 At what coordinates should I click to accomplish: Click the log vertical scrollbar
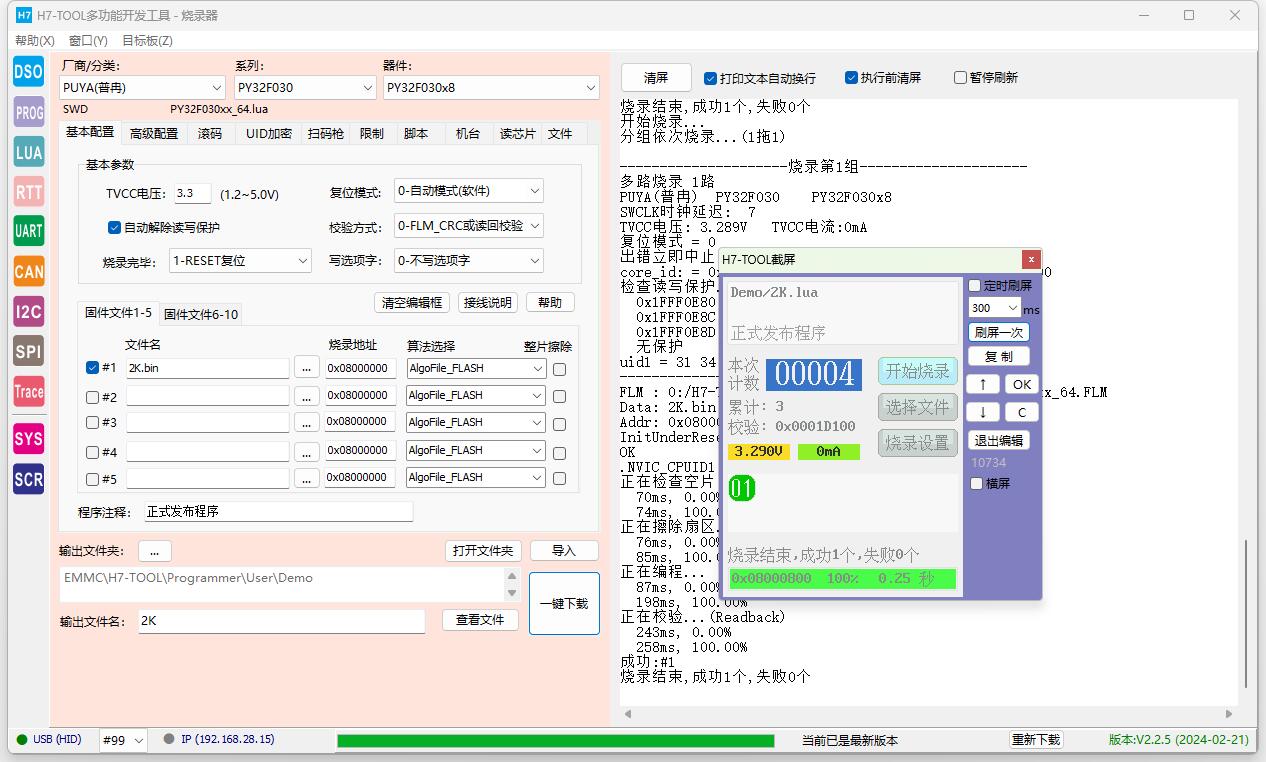1246,613
